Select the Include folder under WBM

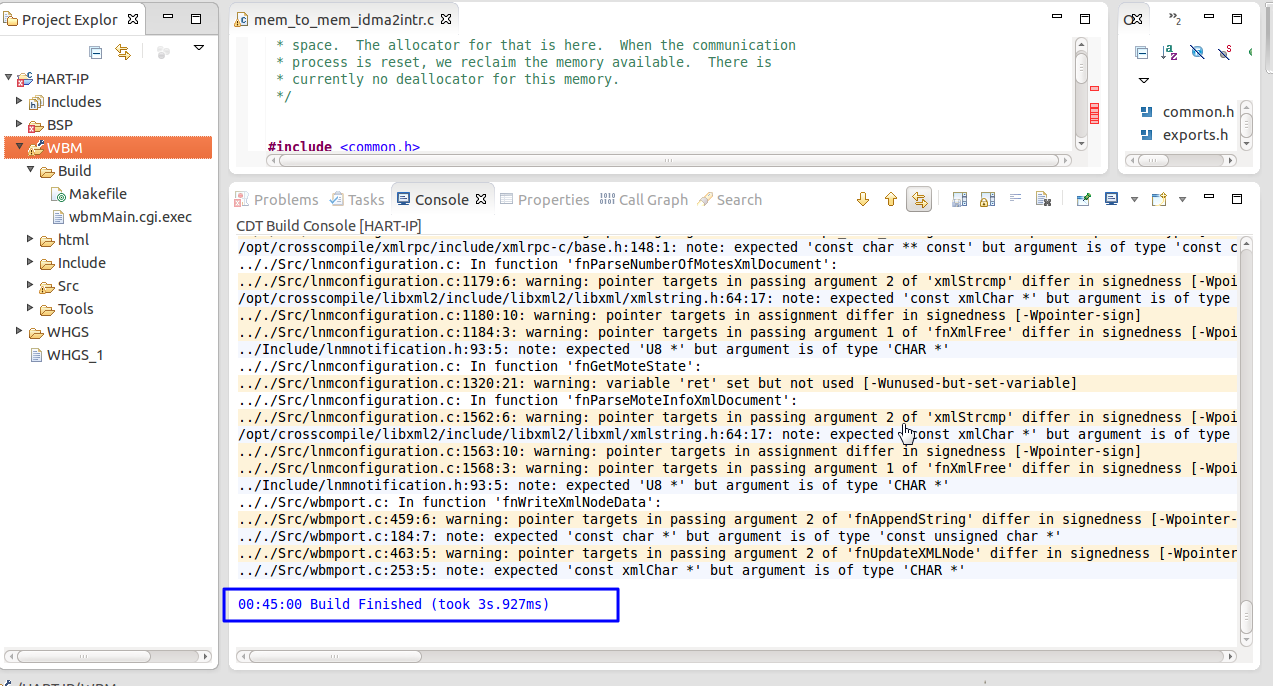pyautogui.click(x=81, y=263)
